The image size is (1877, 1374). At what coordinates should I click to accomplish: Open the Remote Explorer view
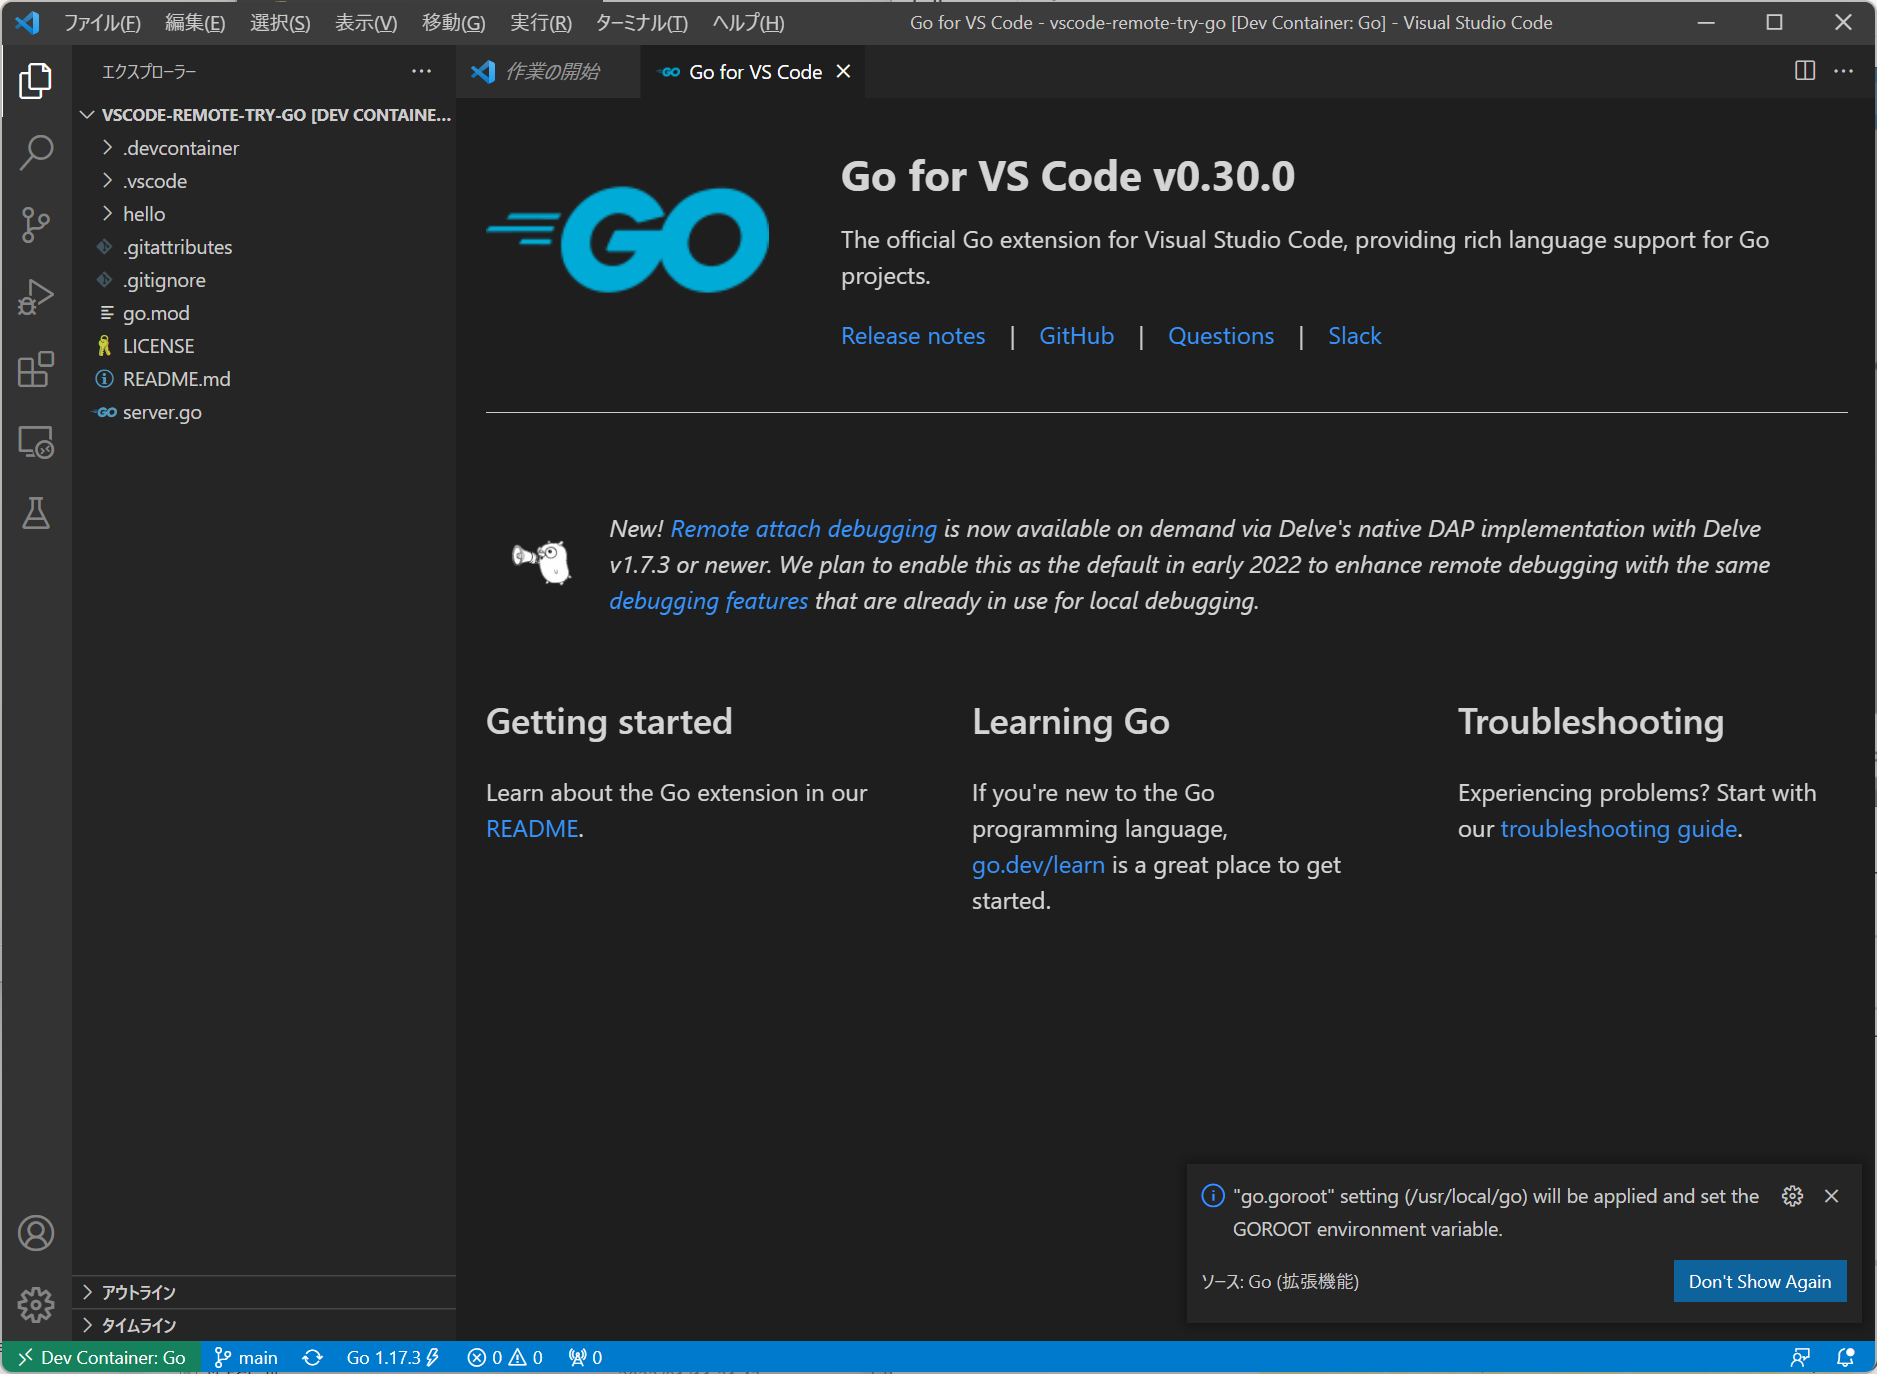click(36, 441)
